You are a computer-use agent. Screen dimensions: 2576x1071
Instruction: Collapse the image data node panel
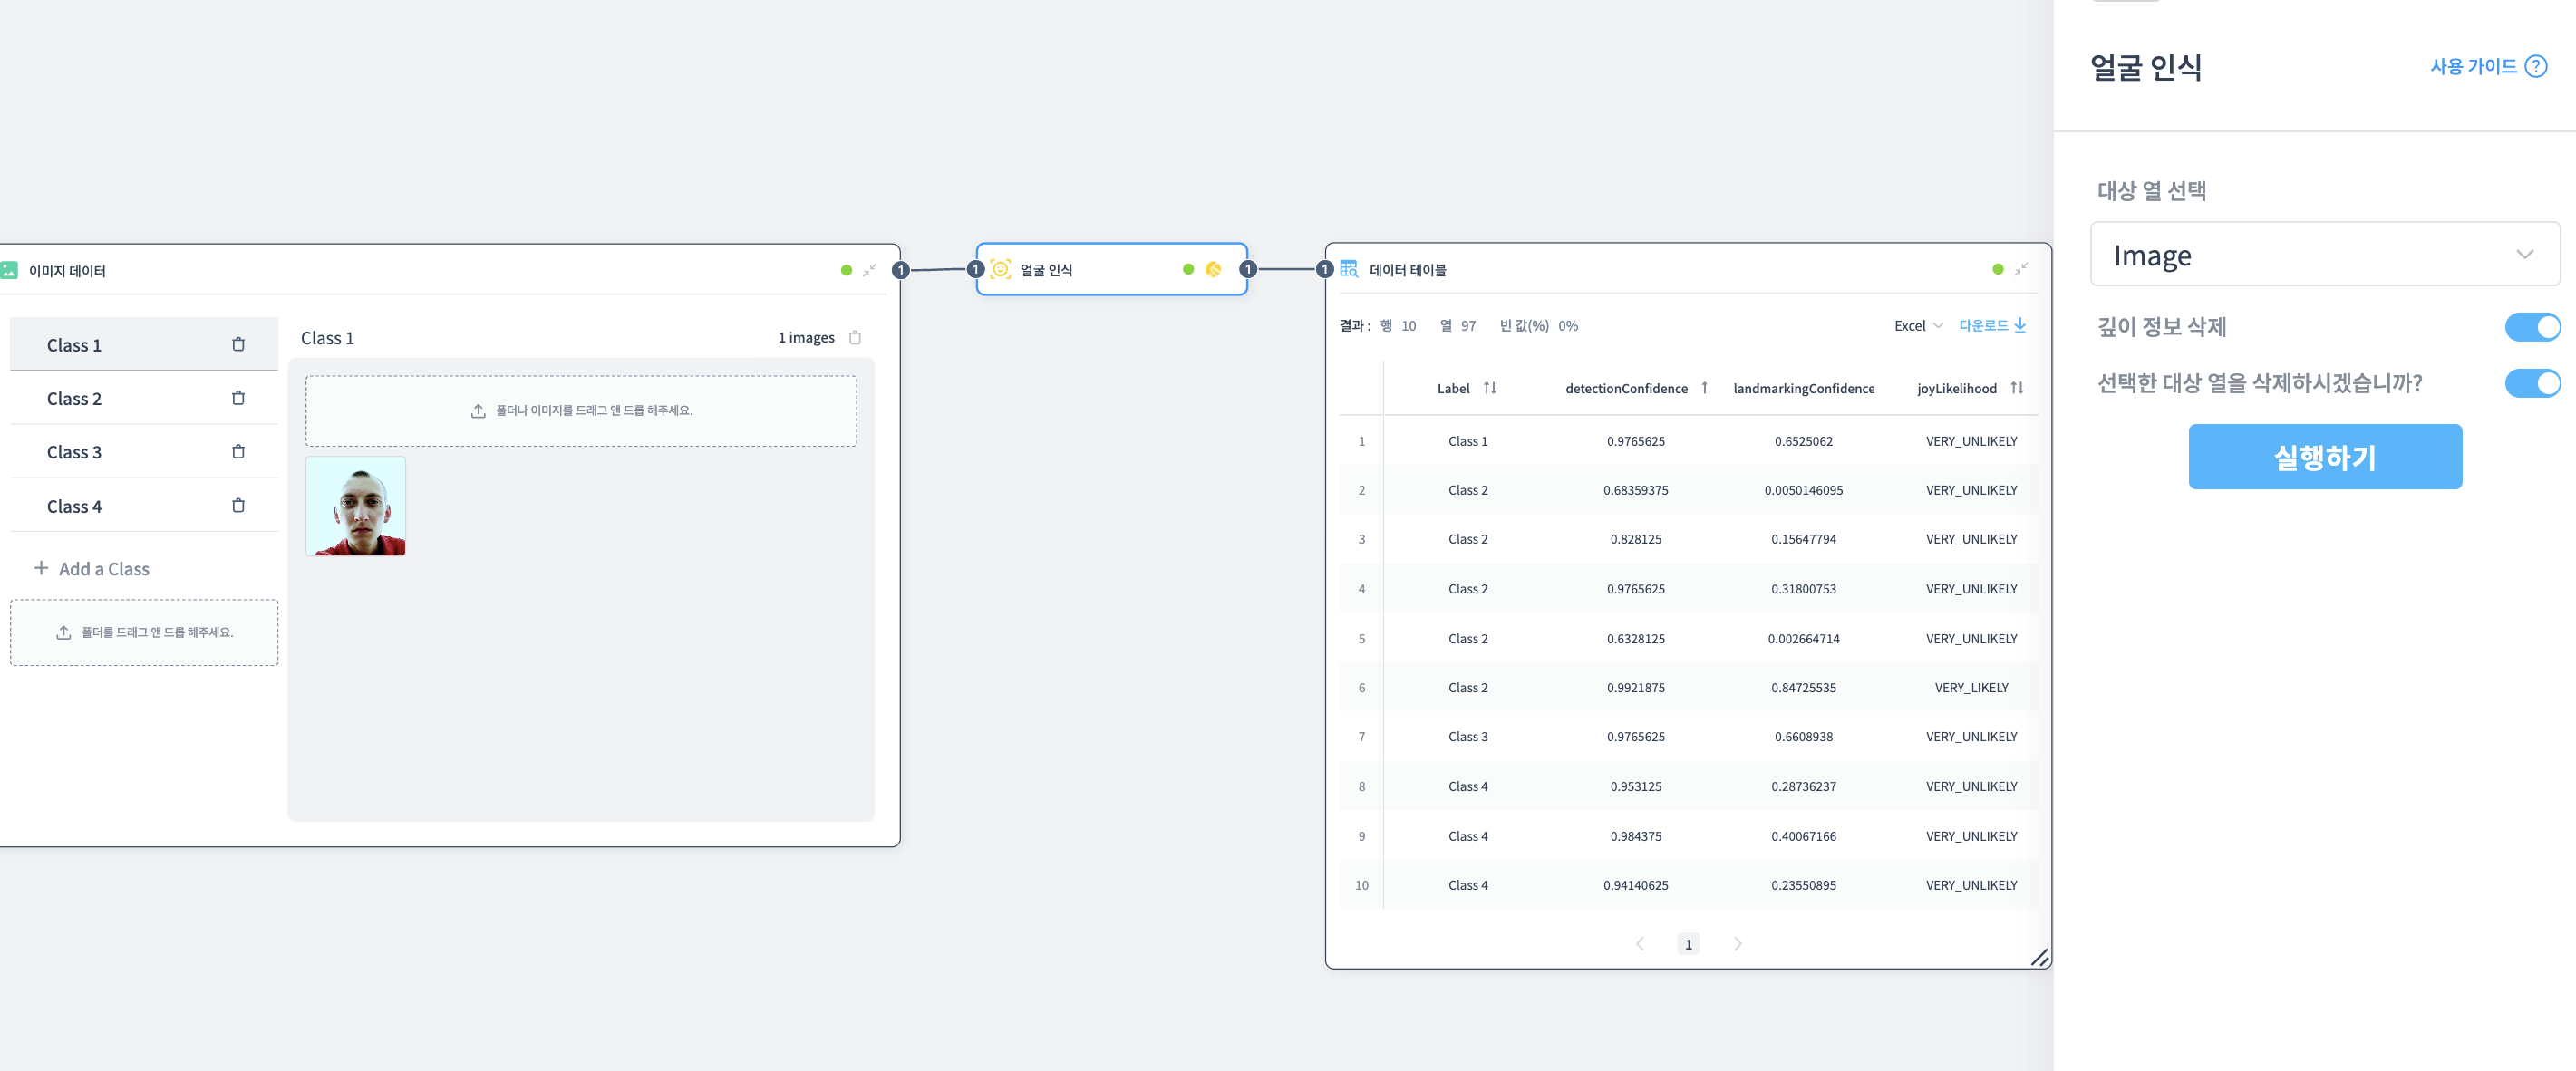point(870,270)
